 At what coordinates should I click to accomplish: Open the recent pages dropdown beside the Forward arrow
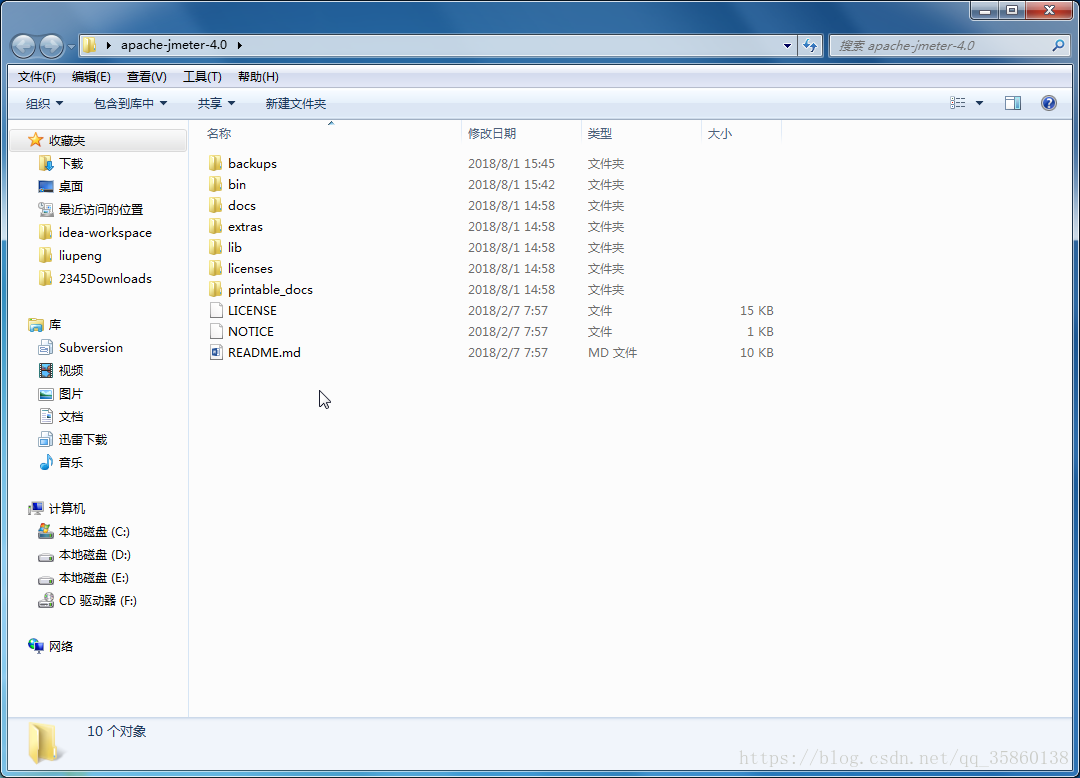pos(71,47)
